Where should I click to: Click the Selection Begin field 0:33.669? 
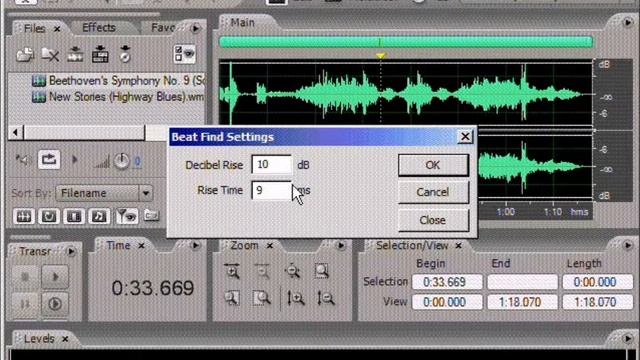point(447,282)
